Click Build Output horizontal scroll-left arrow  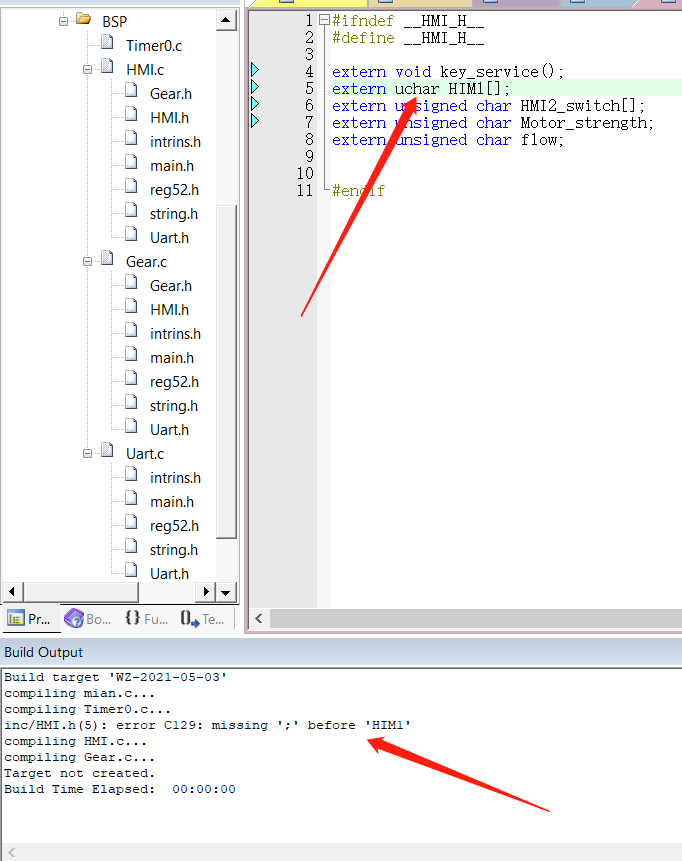point(12,853)
